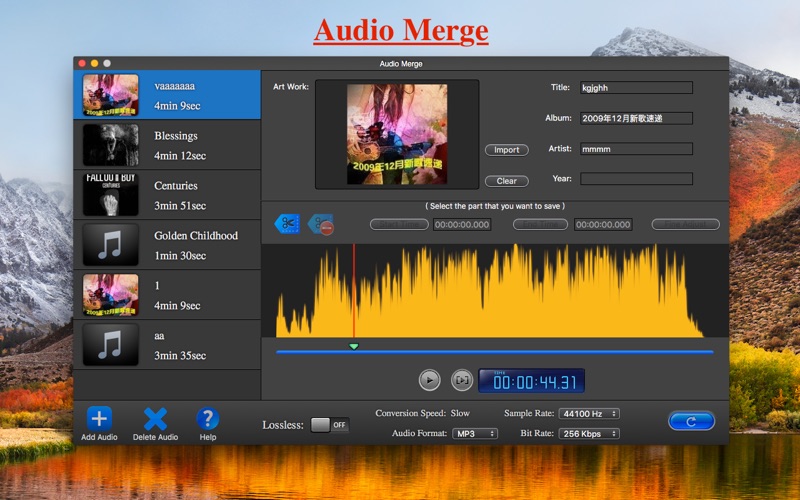800x500 pixels.
Task: Click the end time value field
Action: (x=603, y=224)
